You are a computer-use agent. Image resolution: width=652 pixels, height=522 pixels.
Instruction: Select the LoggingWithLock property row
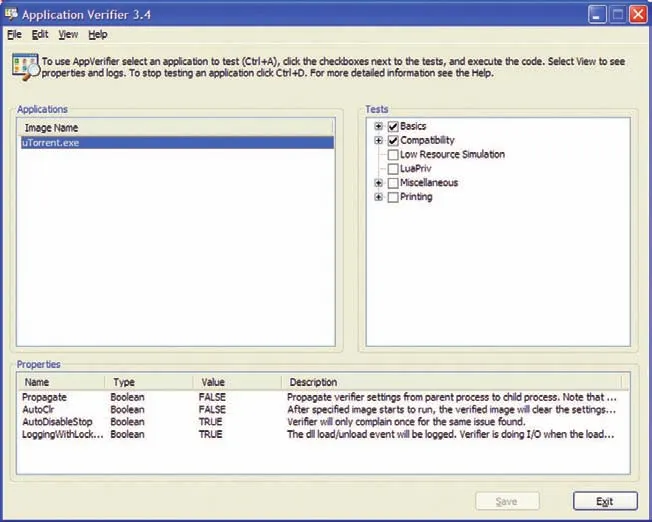coord(323,434)
